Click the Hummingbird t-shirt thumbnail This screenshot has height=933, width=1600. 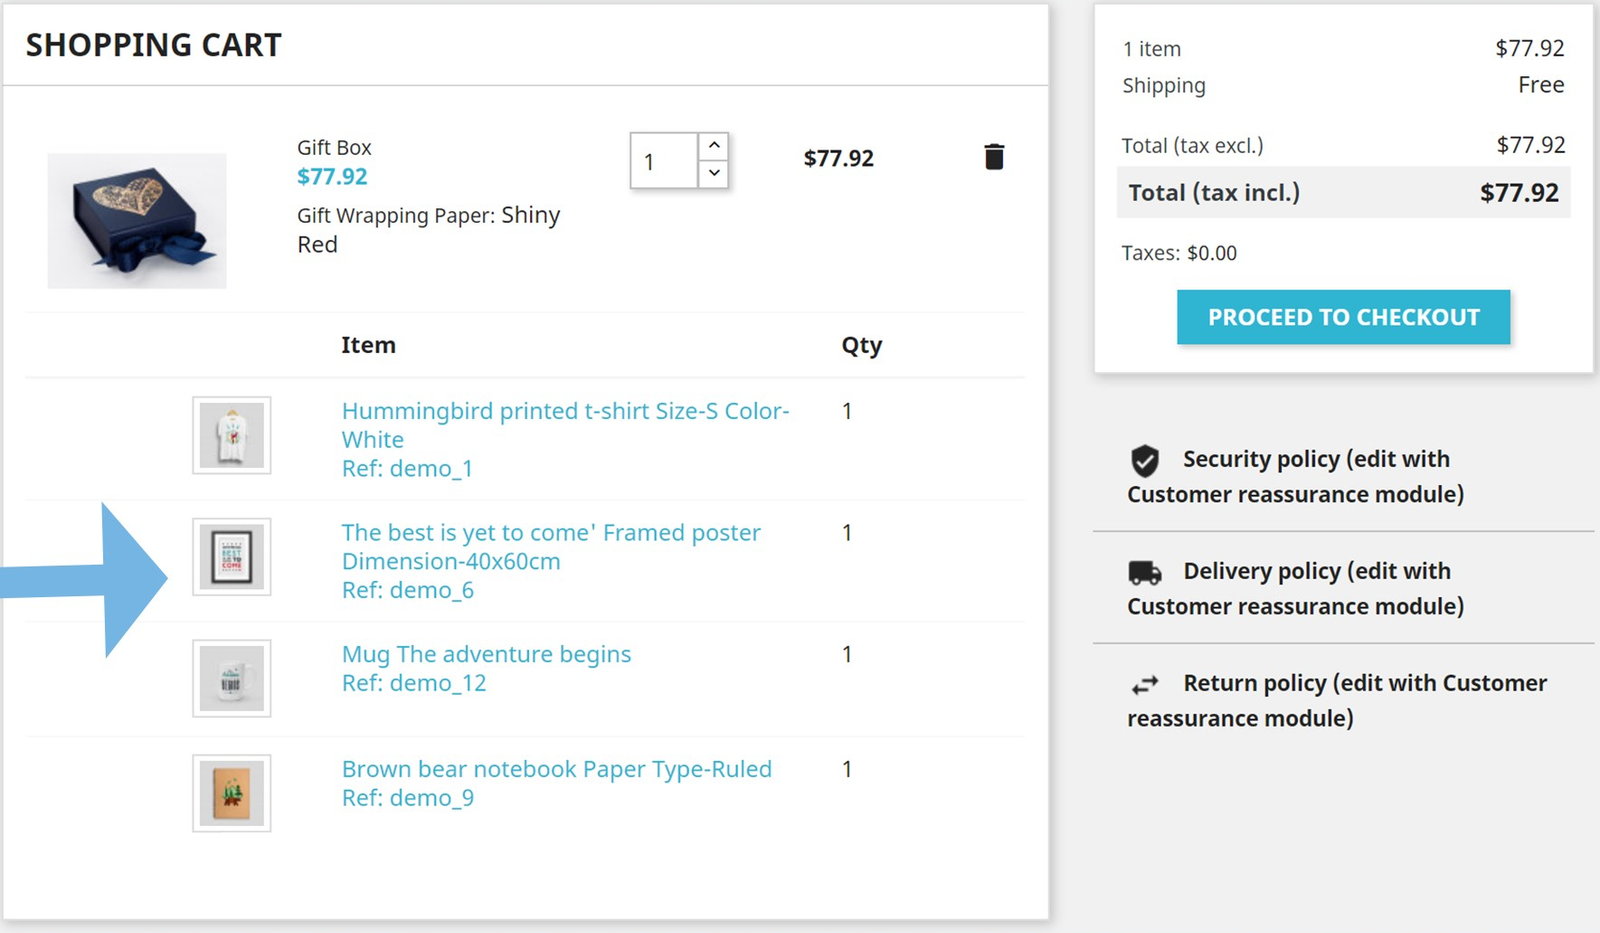(232, 435)
